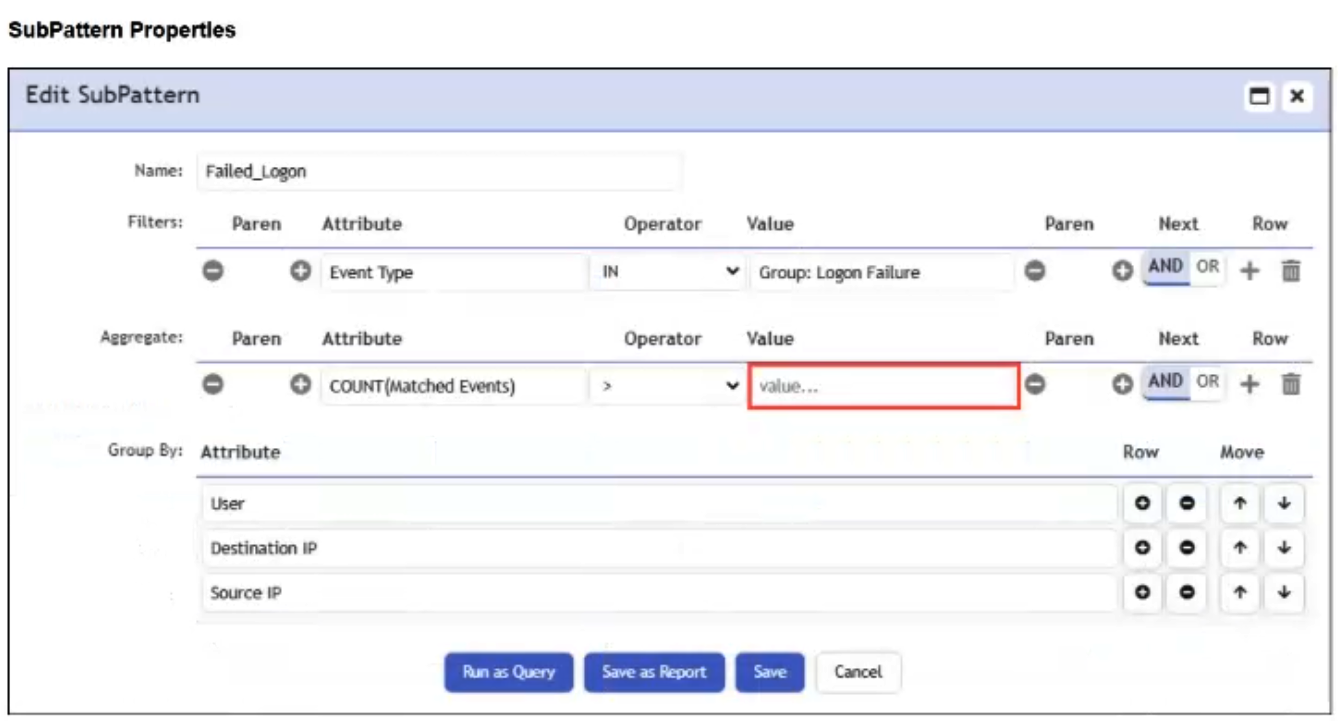Maximize the Edit SubPattern dialog
Screen dimensions: 1338x721
[x=1260, y=96]
